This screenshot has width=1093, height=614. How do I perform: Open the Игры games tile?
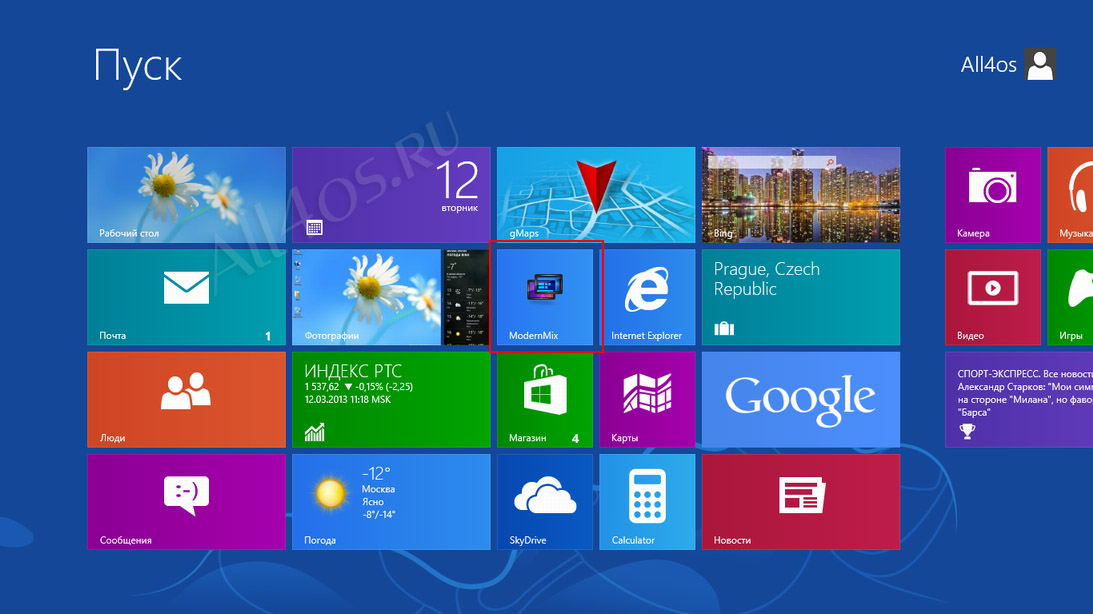tap(1070, 297)
